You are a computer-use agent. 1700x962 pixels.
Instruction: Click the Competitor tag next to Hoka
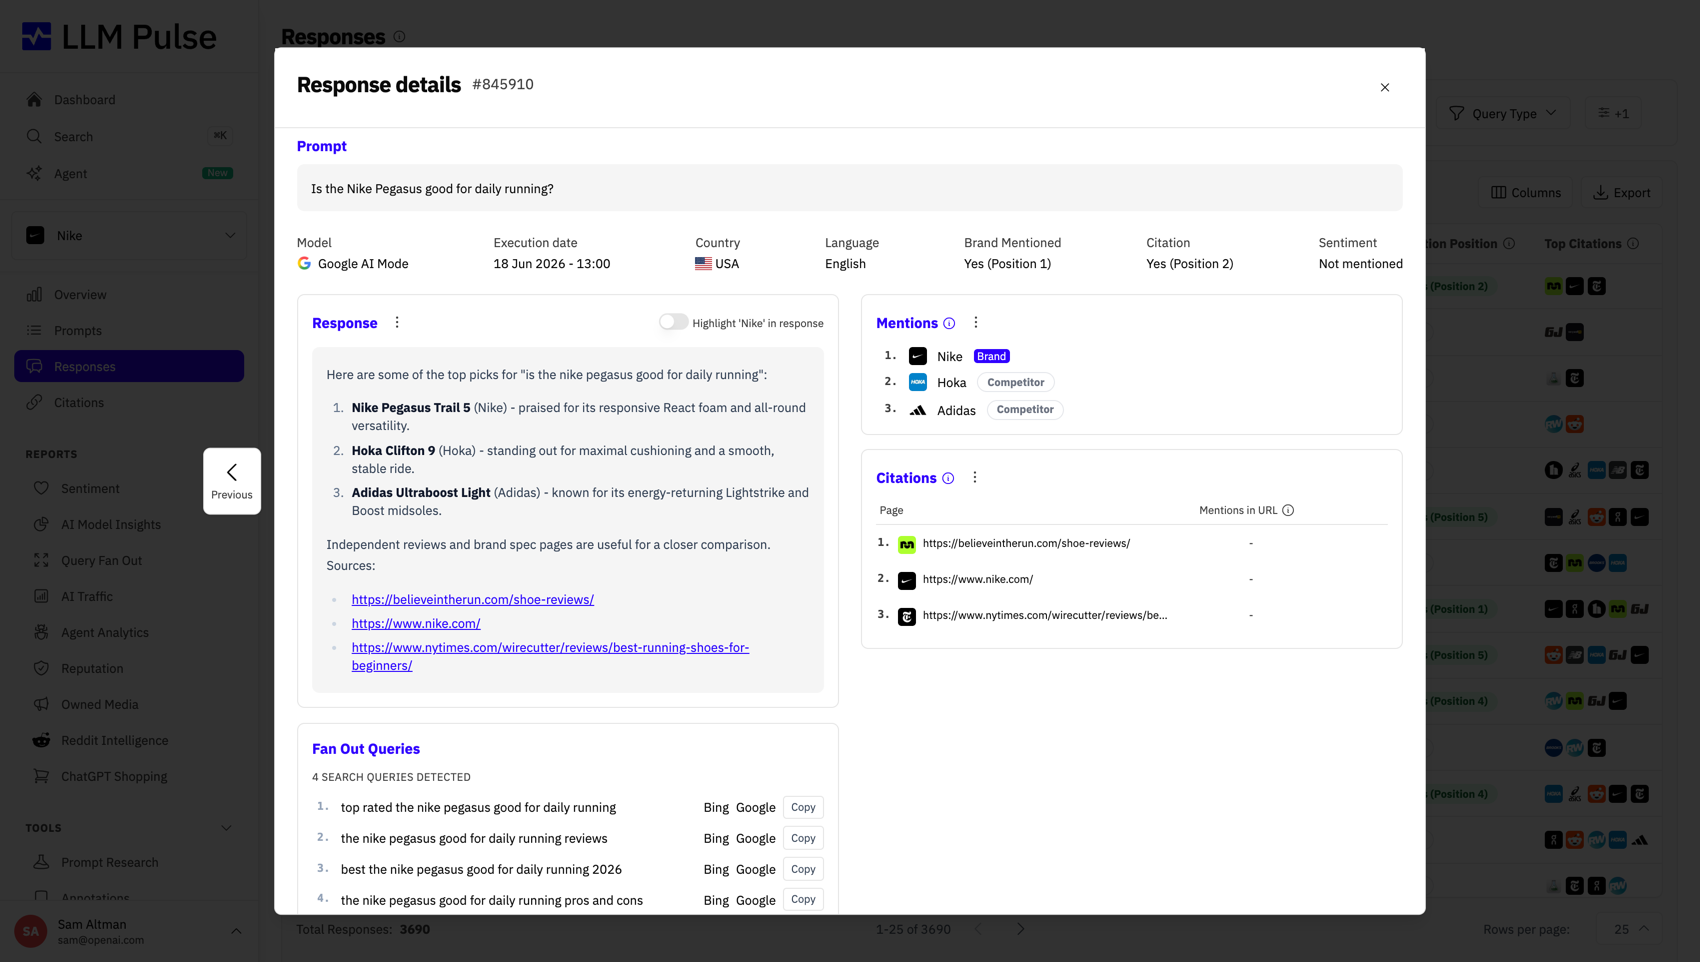click(1015, 383)
